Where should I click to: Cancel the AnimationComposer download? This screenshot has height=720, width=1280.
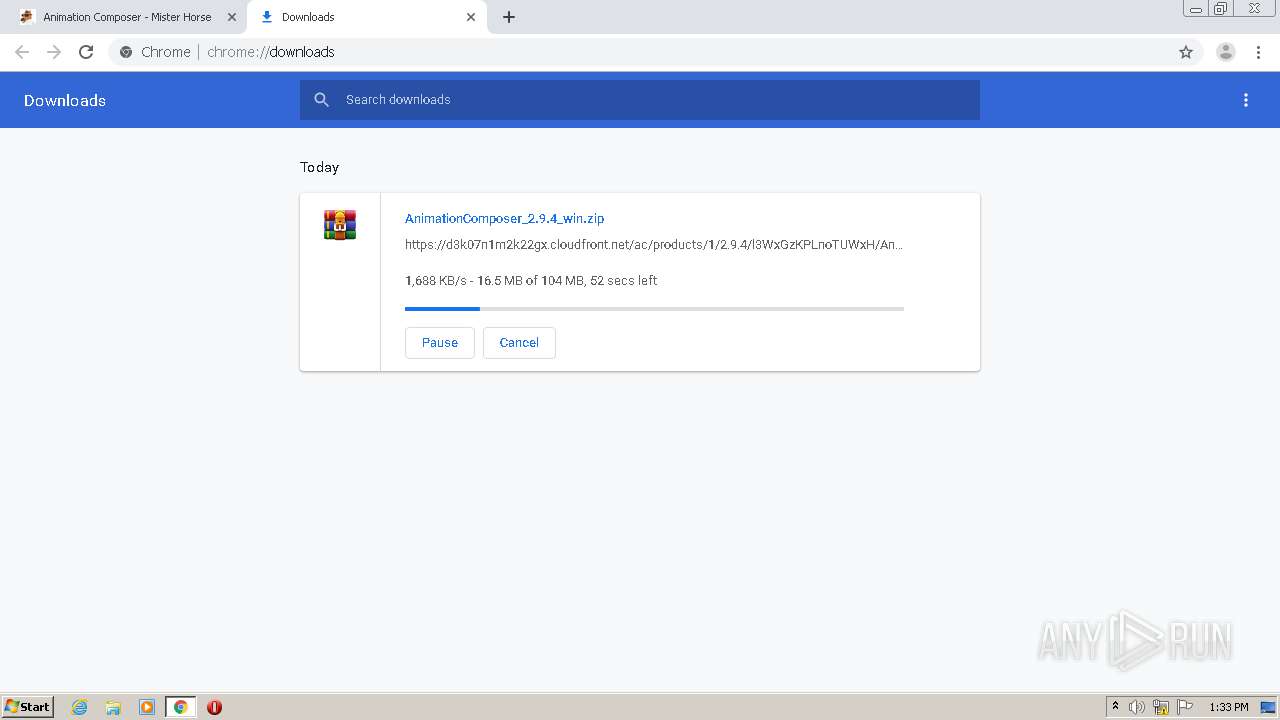(519, 343)
